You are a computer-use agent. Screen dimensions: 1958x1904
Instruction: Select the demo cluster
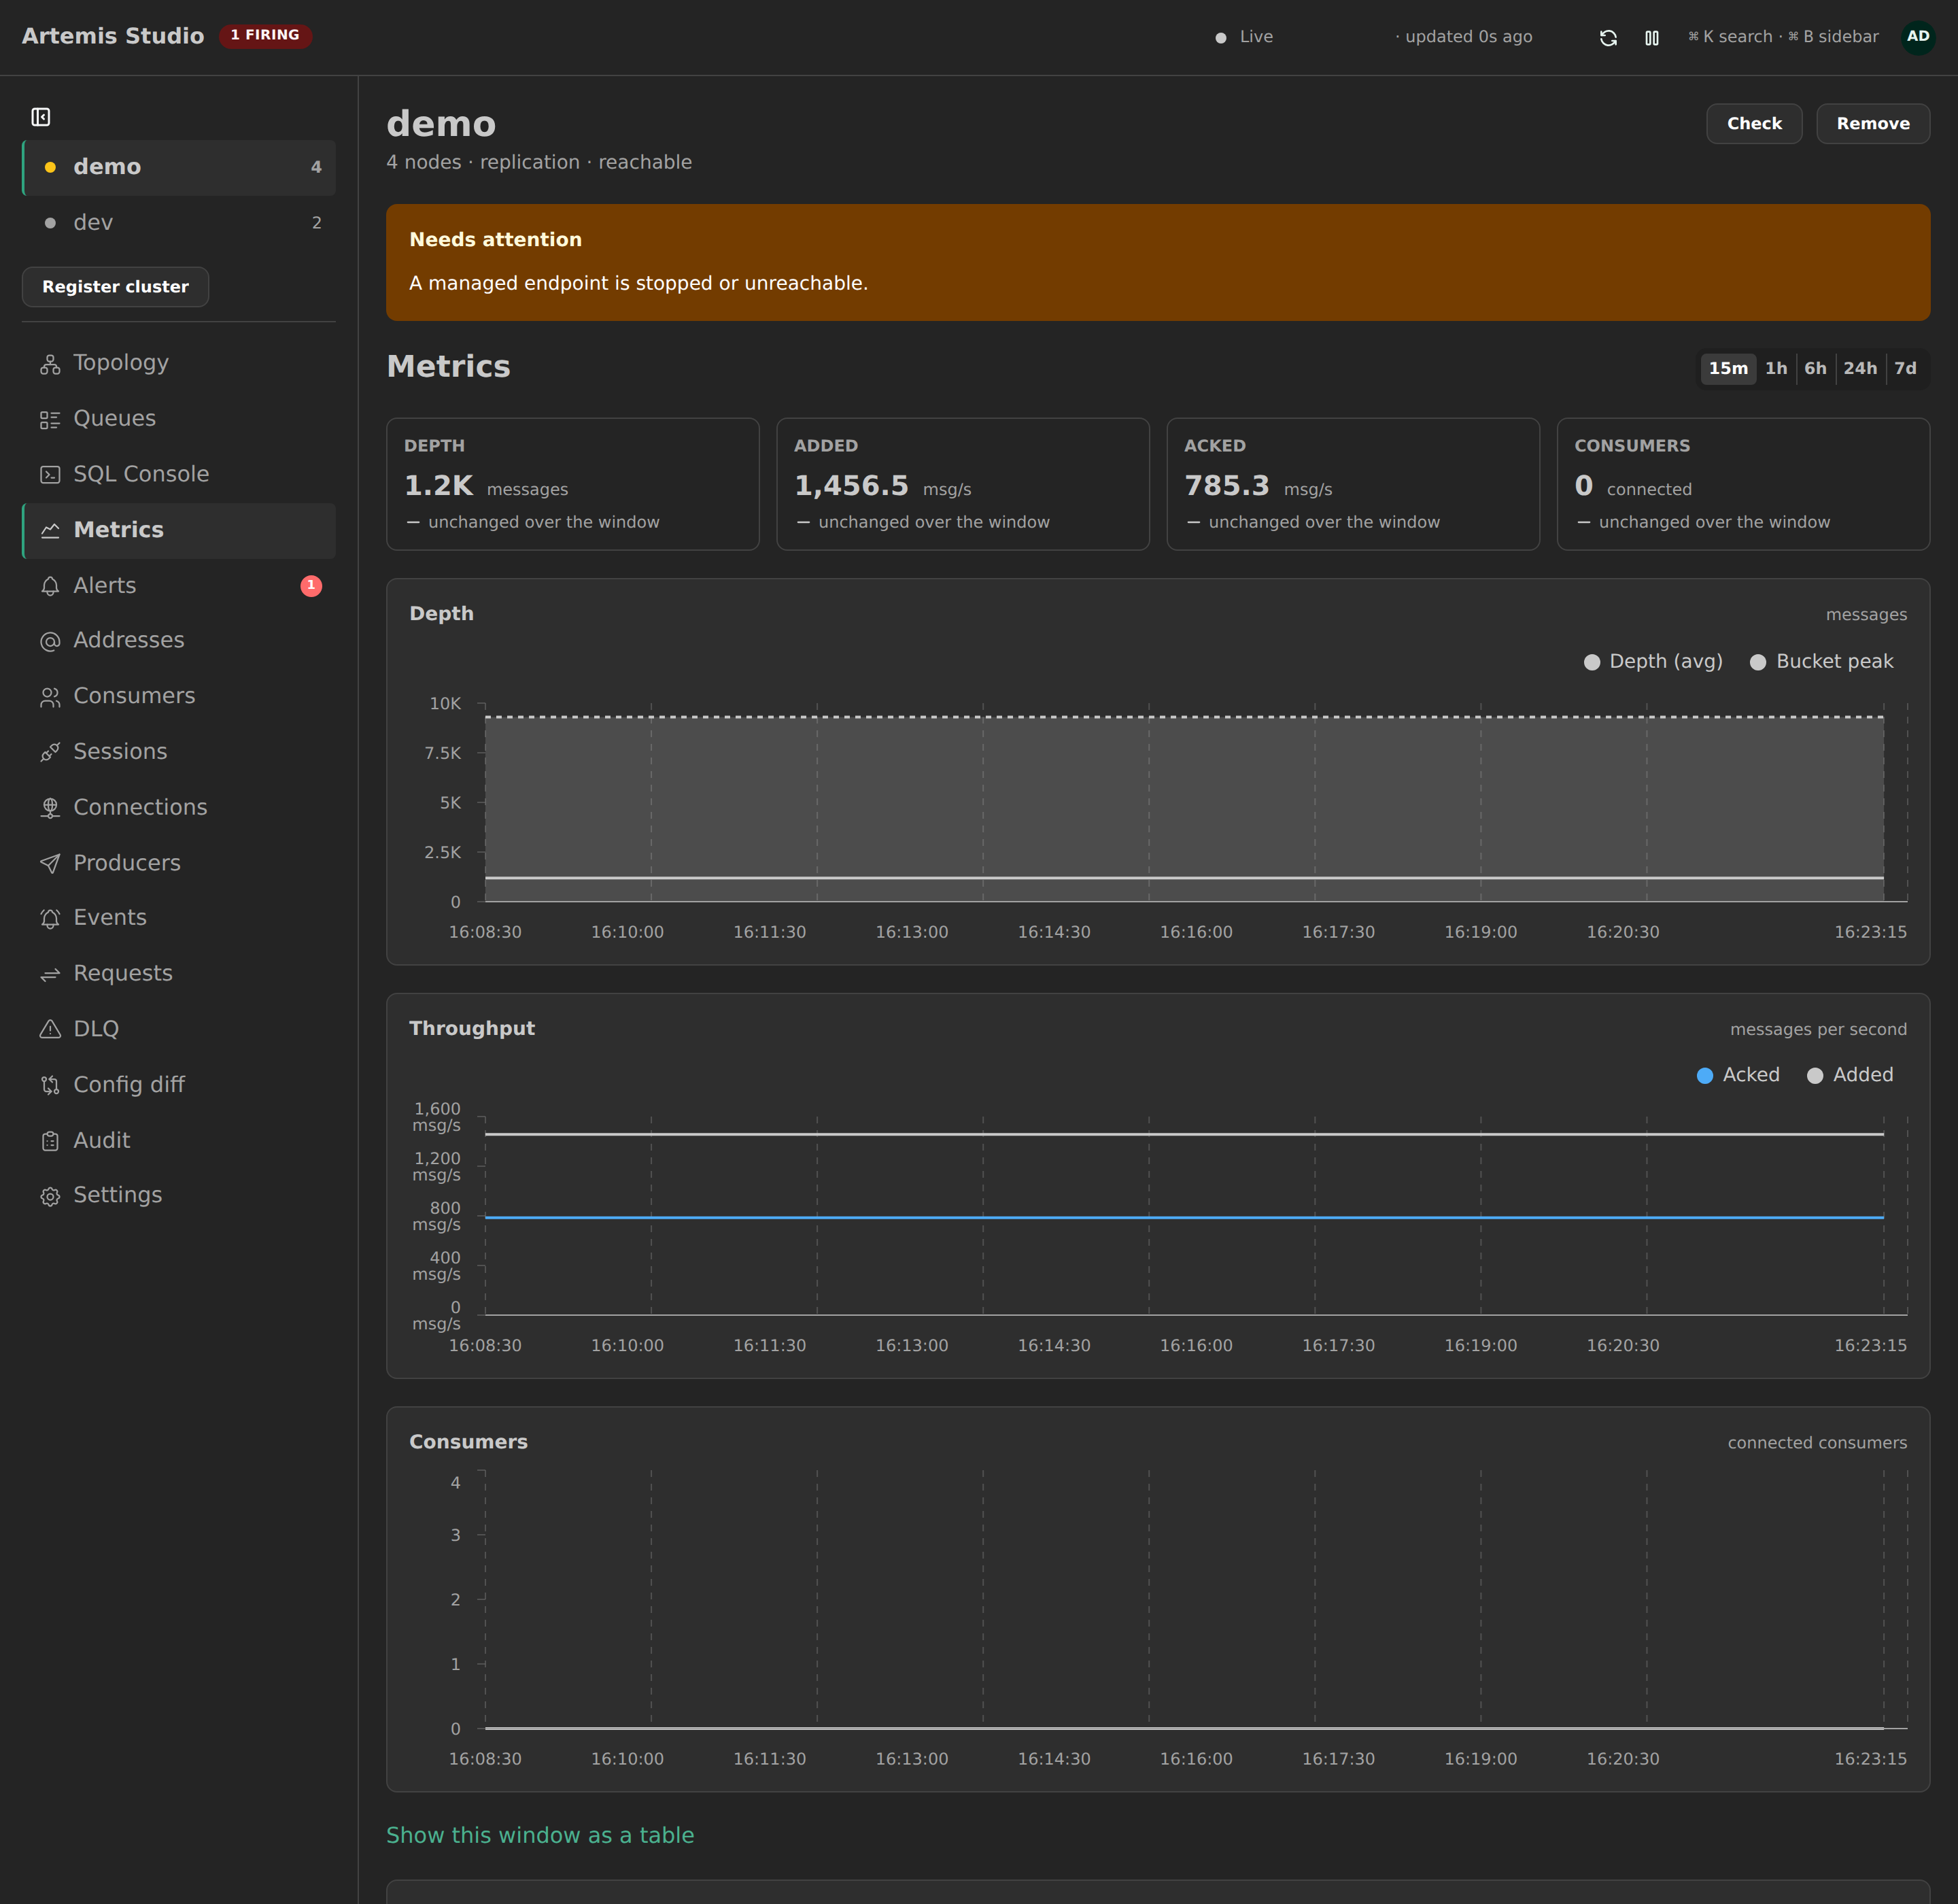[179, 167]
